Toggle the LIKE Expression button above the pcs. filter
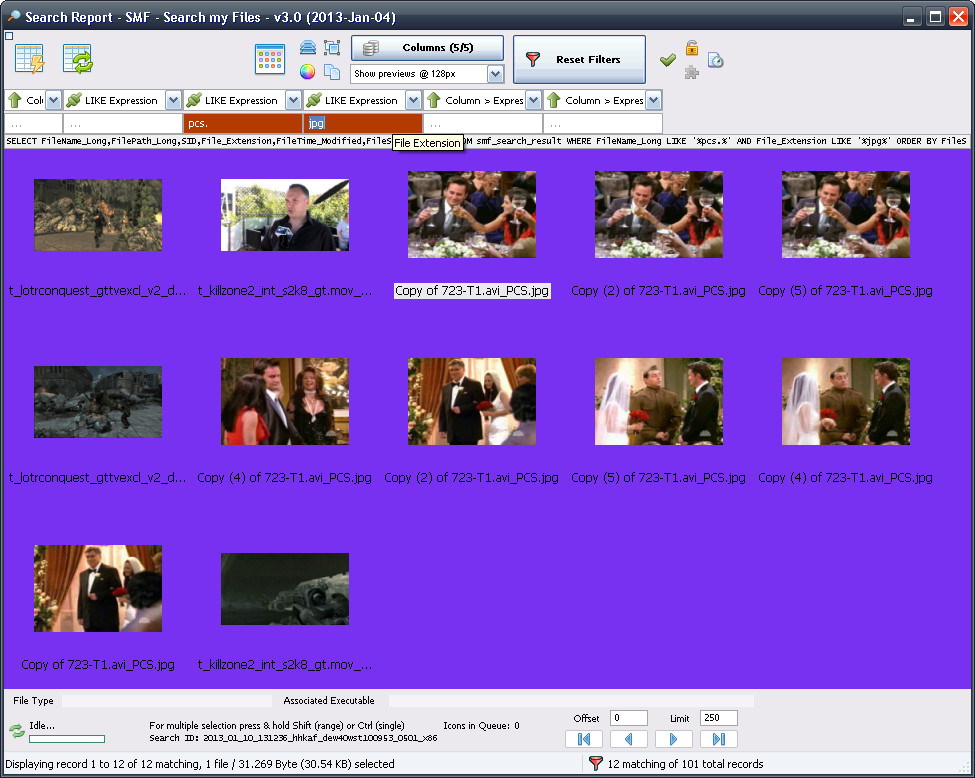The width and height of the screenshot is (975, 778). [235, 100]
